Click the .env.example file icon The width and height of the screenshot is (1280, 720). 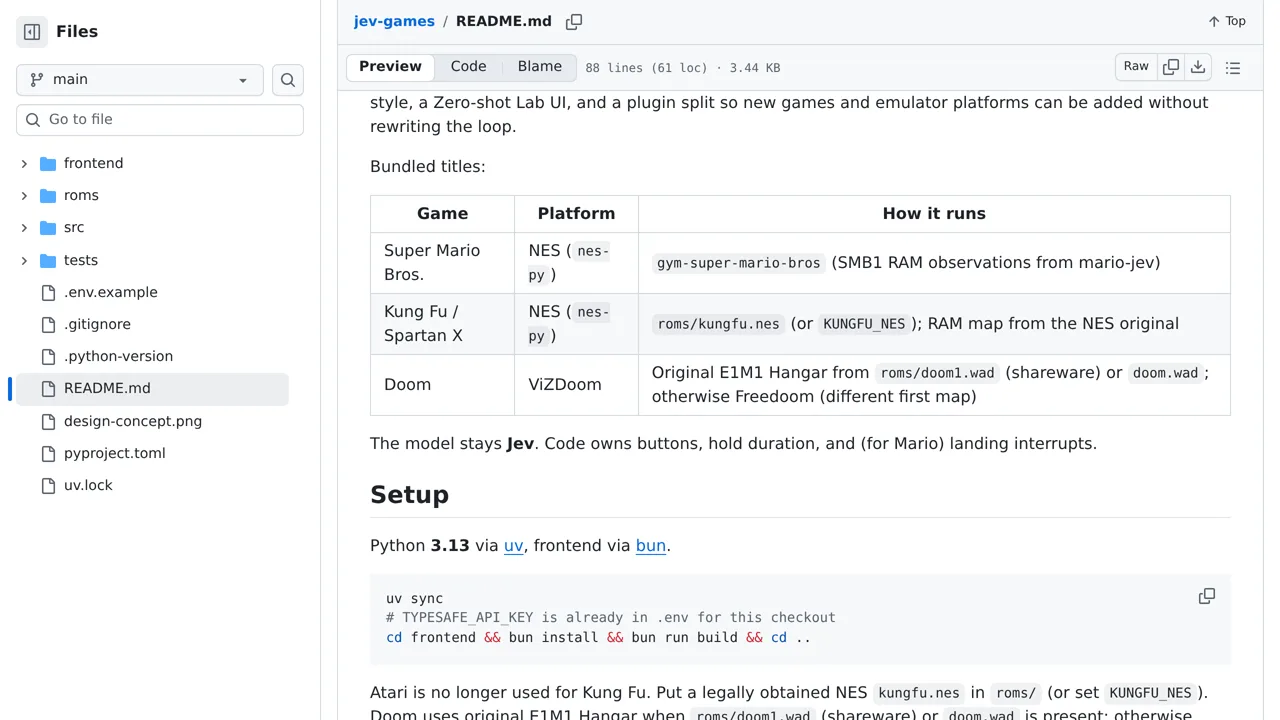tap(48, 292)
